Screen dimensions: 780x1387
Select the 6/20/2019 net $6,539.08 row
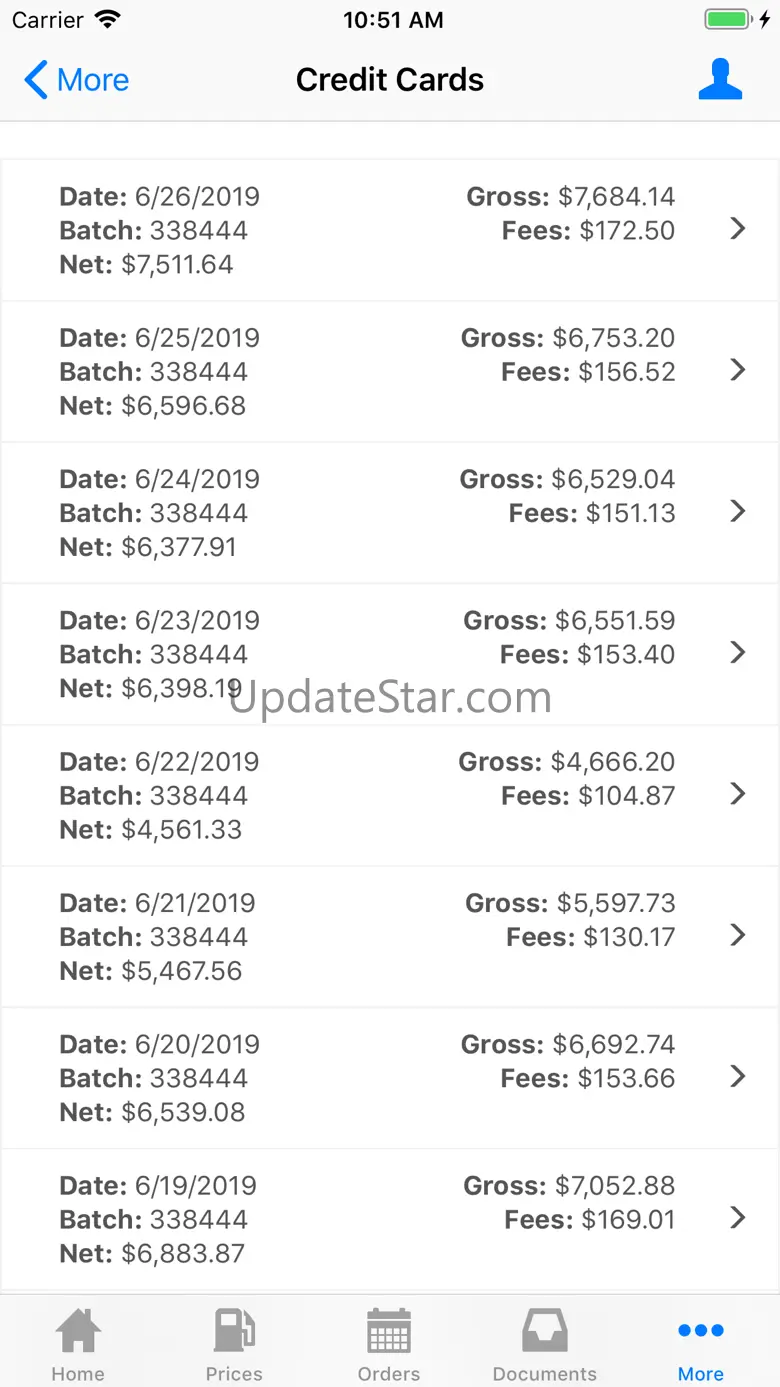[389, 1078]
